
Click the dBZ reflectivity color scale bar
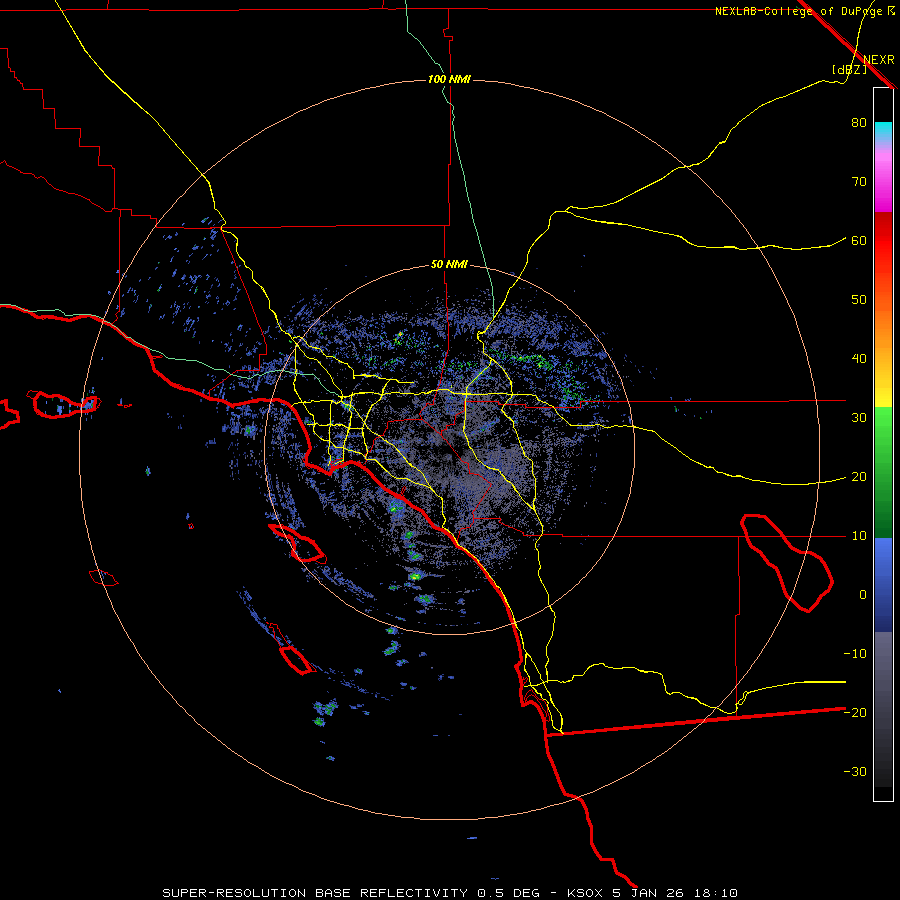pyautogui.click(x=883, y=444)
